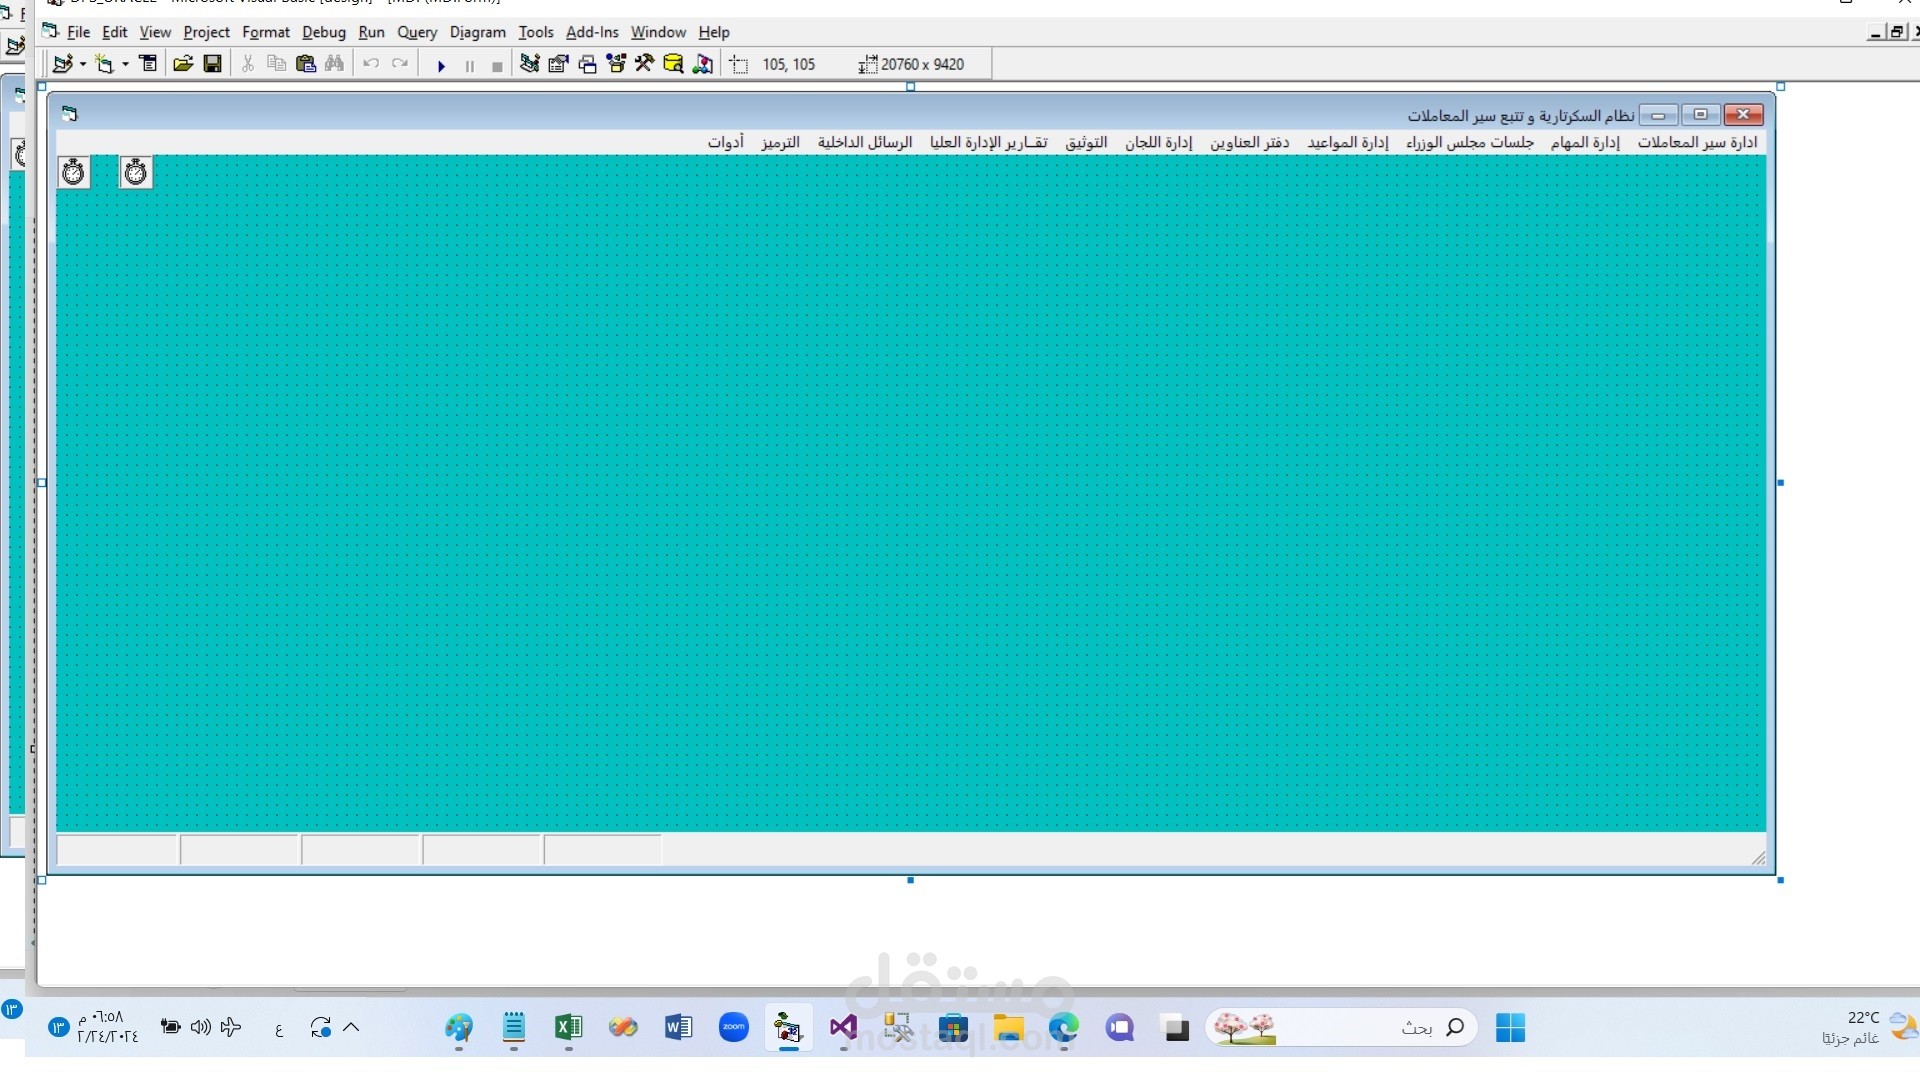
Task: Select the Timer control nearest the form's left edge
Action: pyautogui.click(x=74, y=172)
